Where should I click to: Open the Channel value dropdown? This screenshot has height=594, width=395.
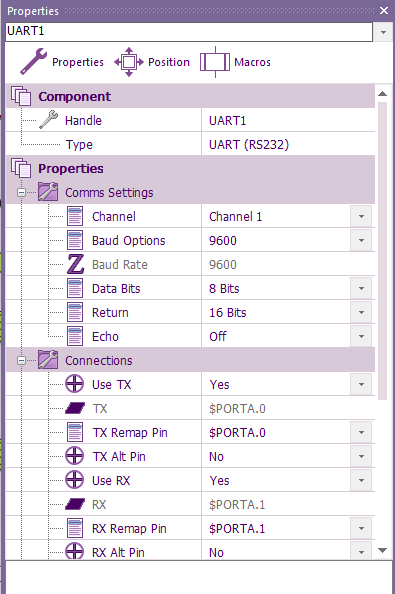click(361, 216)
